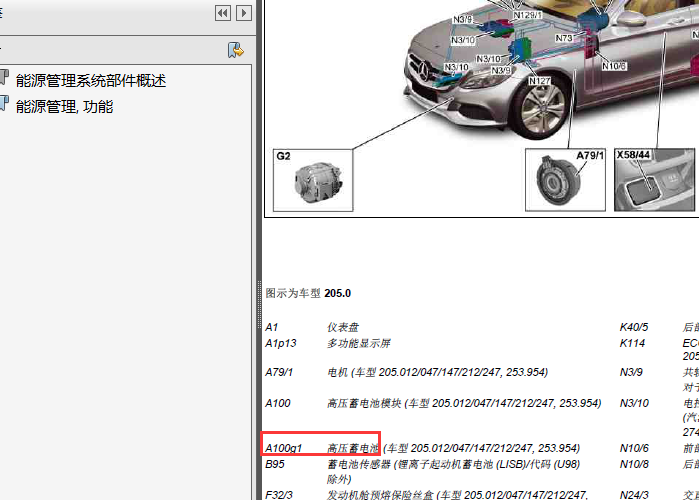Image resolution: width=699 pixels, height=500 pixels.
Task: Click legend code K114
Action: [x=632, y=343]
